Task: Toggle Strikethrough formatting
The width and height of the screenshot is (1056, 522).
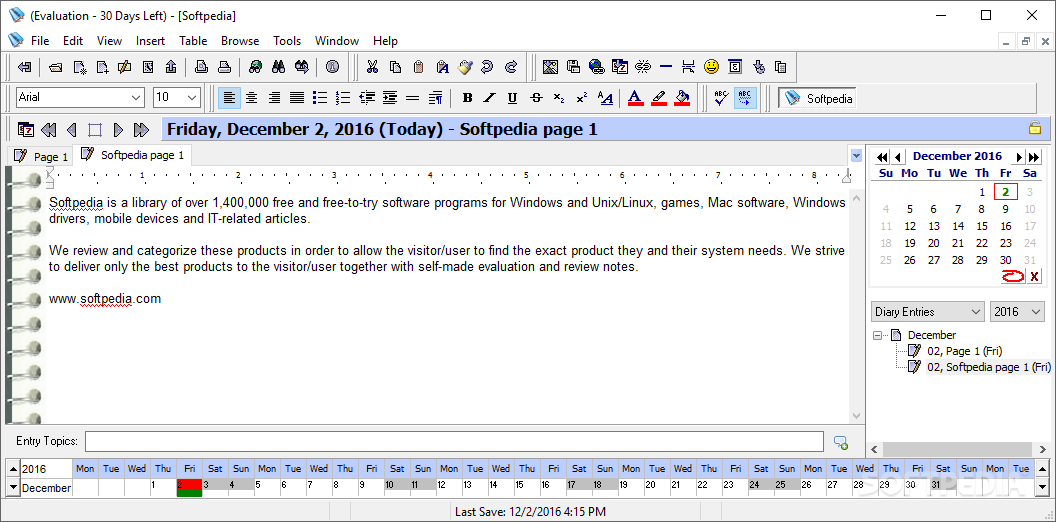Action: (x=536, y=98)
